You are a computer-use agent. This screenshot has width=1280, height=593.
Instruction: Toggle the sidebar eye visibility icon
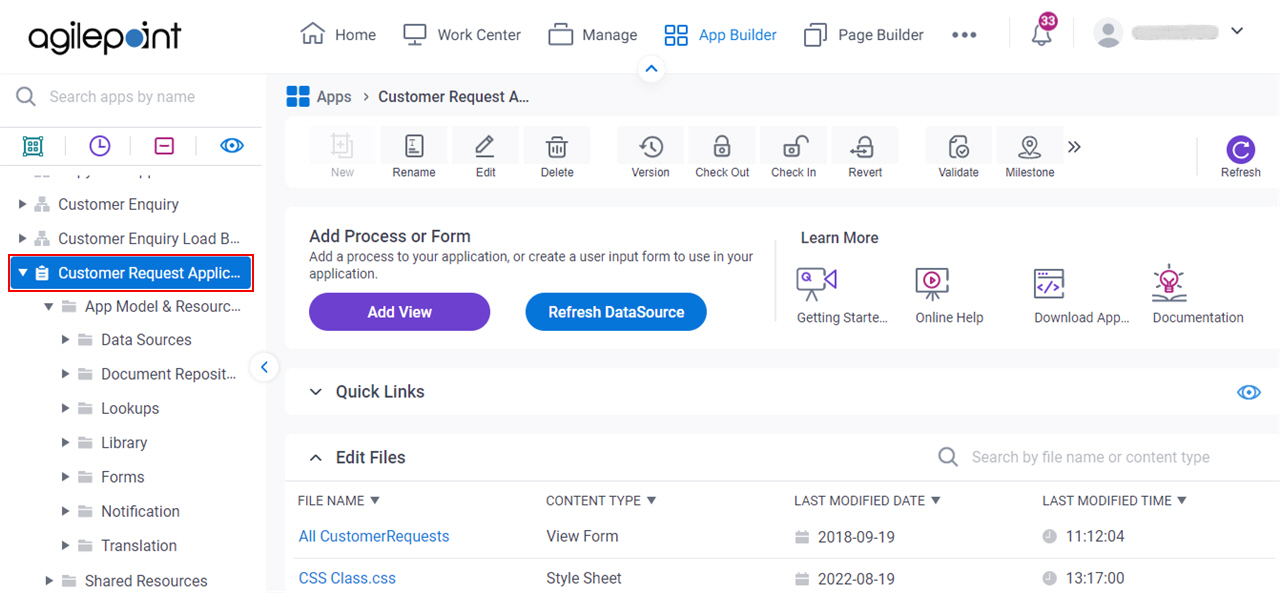(x=232, y=146)
